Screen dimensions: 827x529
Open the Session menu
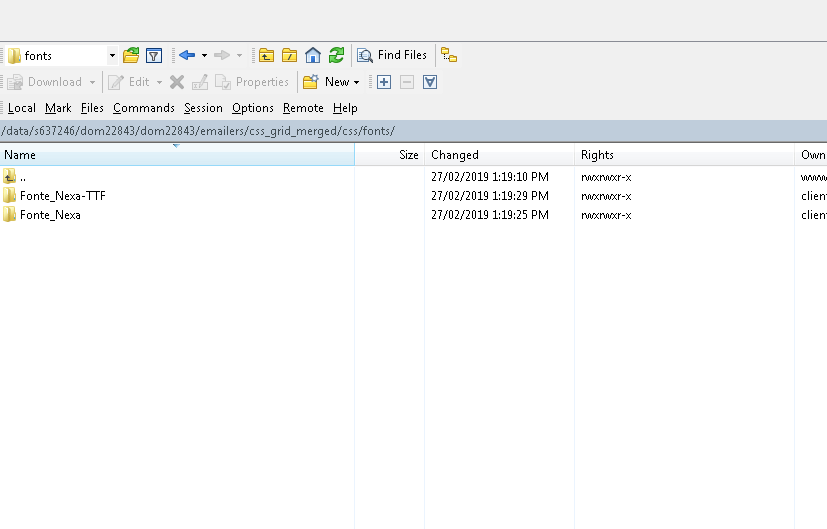coord(203,108)
